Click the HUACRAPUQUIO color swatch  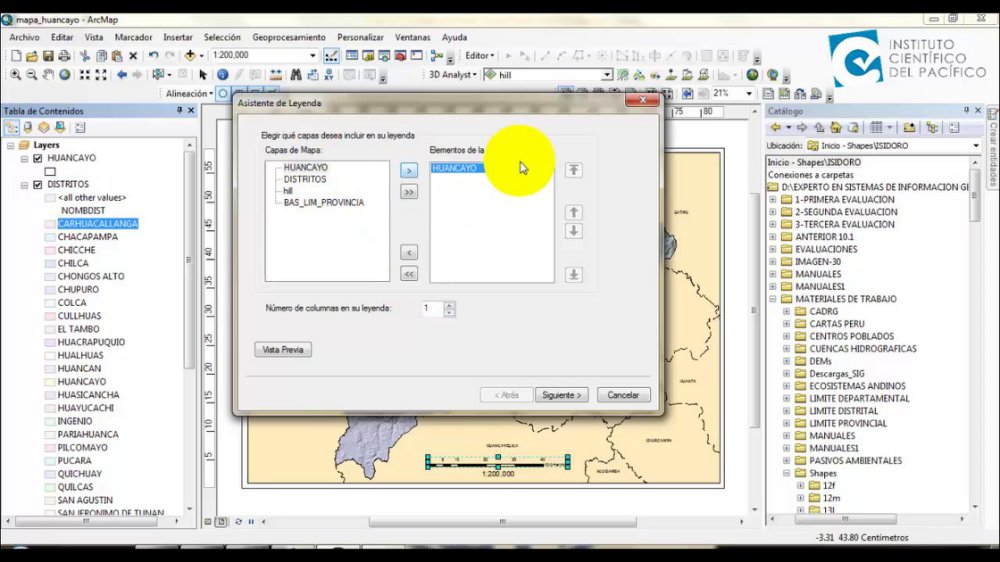50,343
